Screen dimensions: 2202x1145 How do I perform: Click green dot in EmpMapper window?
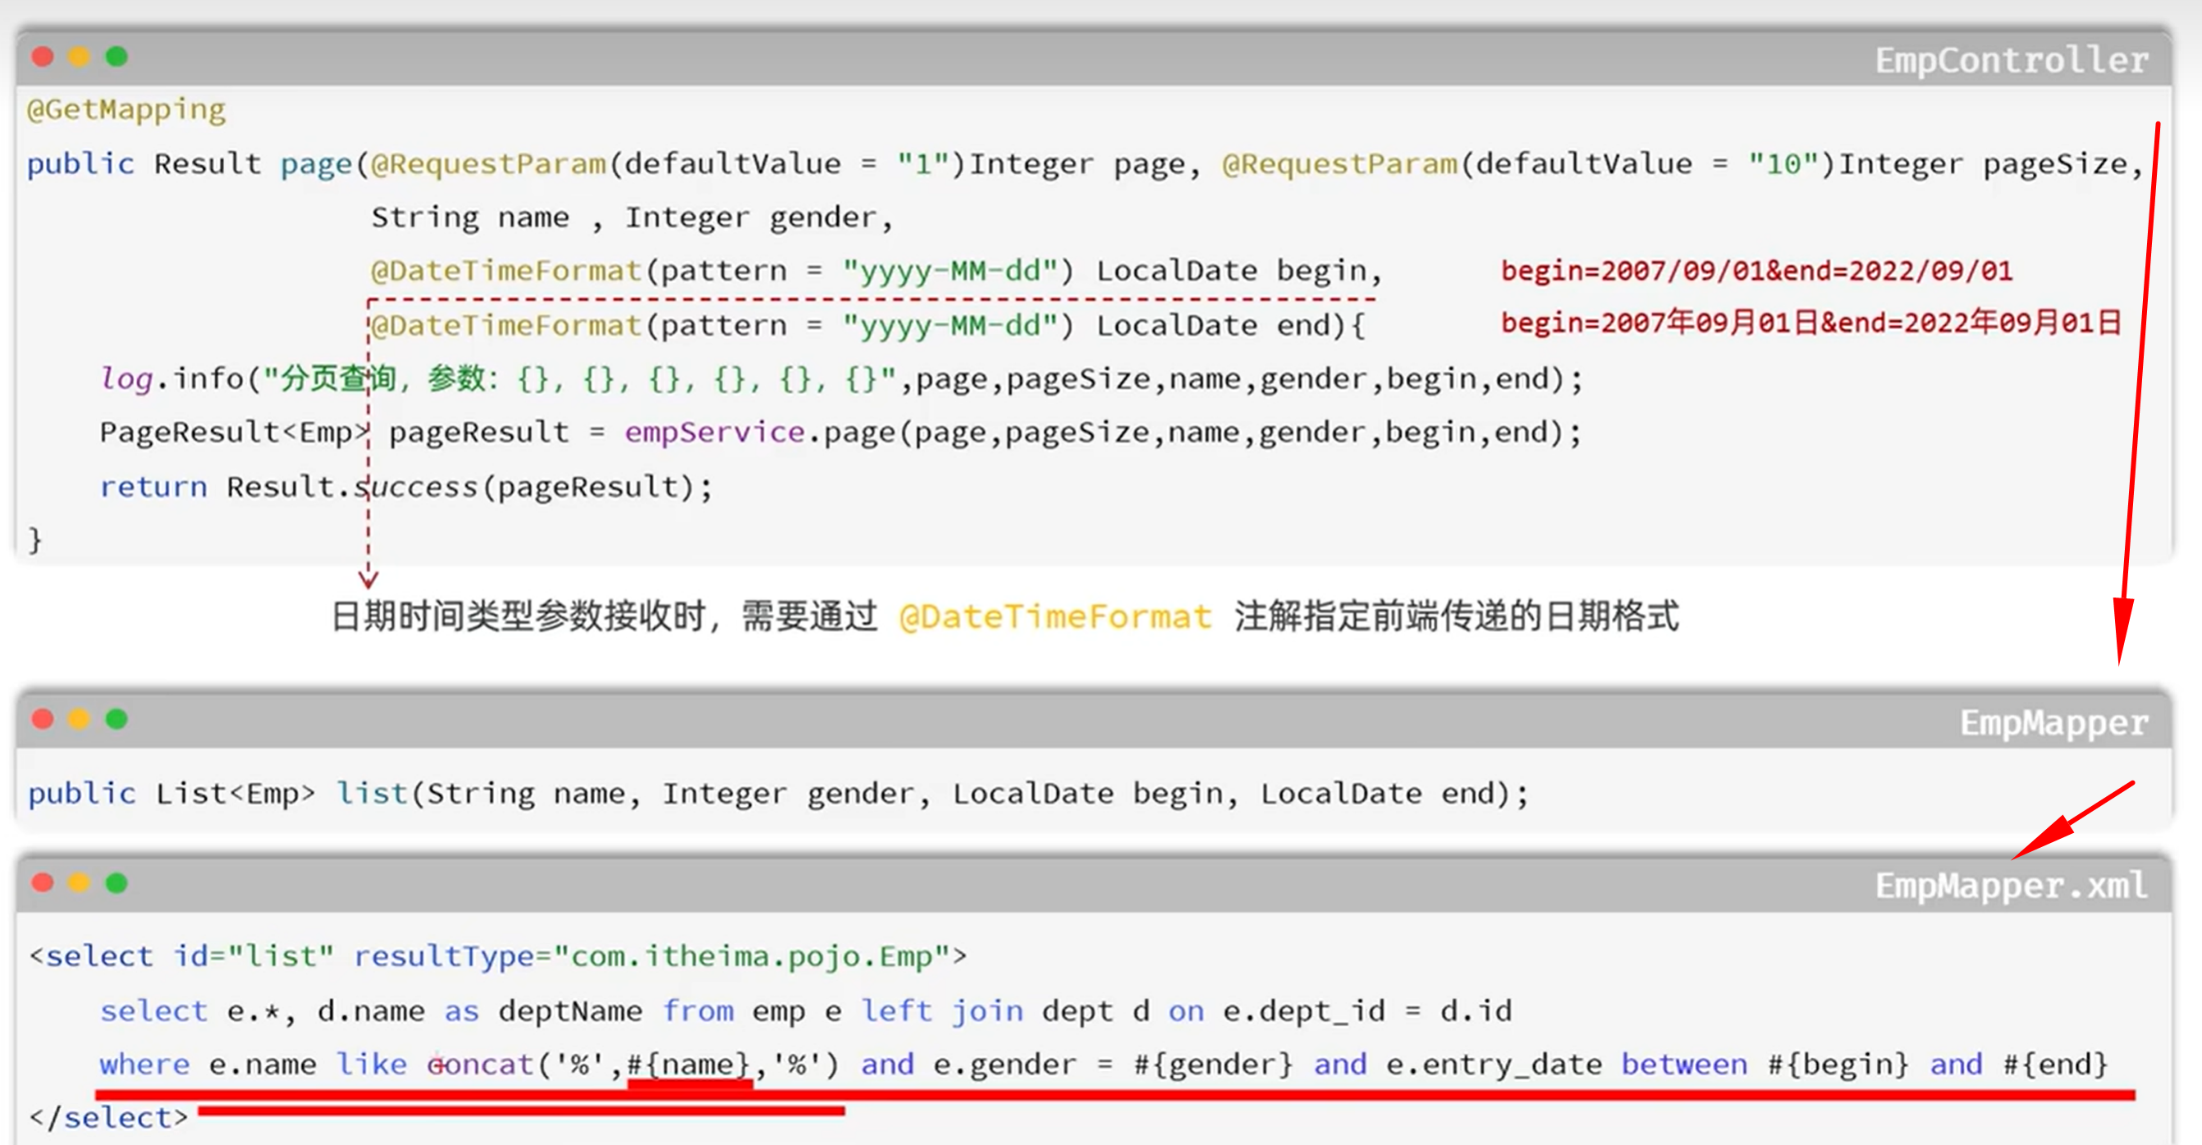117,719
